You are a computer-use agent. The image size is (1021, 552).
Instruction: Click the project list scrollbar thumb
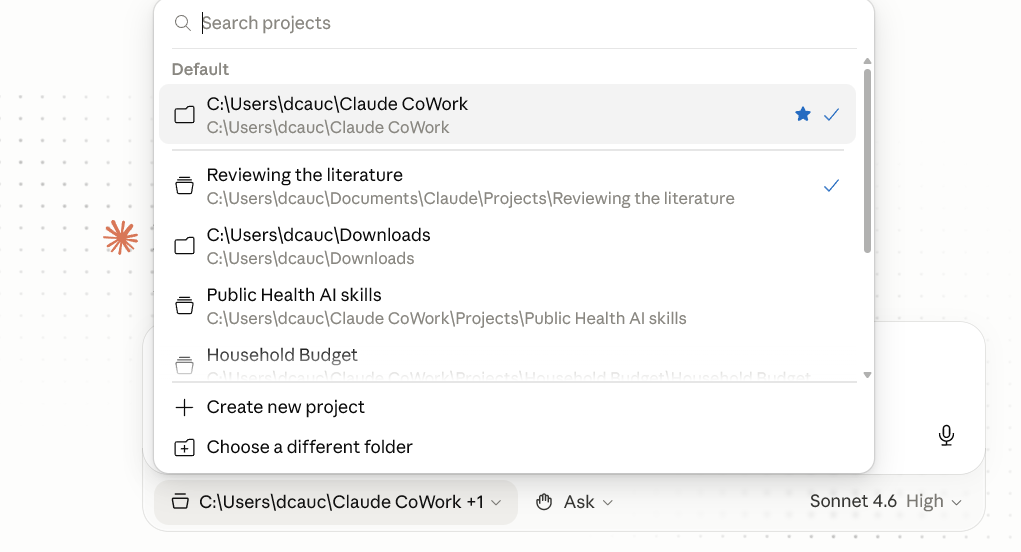867,161
